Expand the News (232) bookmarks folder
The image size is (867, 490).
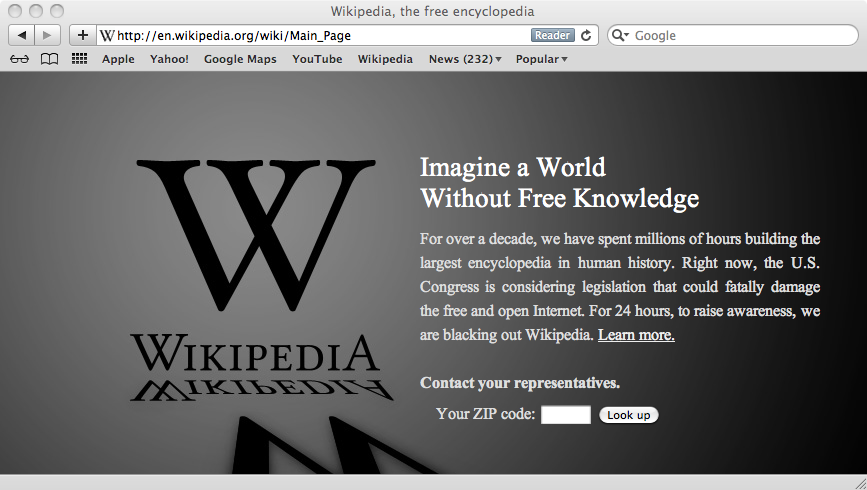click(x=465, y=59)
